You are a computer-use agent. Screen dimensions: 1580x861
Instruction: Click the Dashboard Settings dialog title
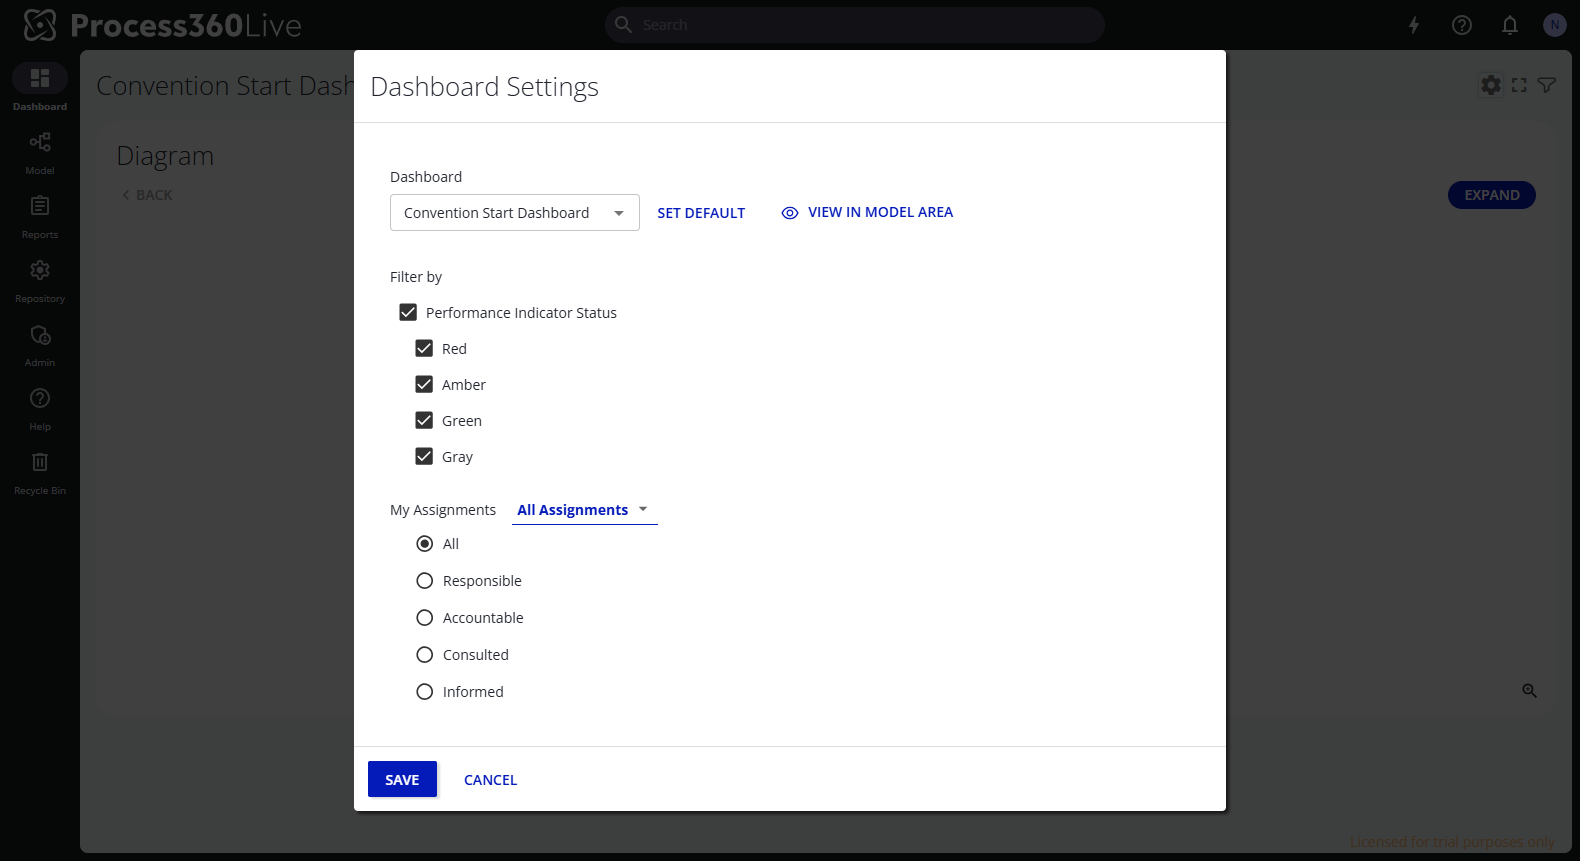tap(484, 87)
